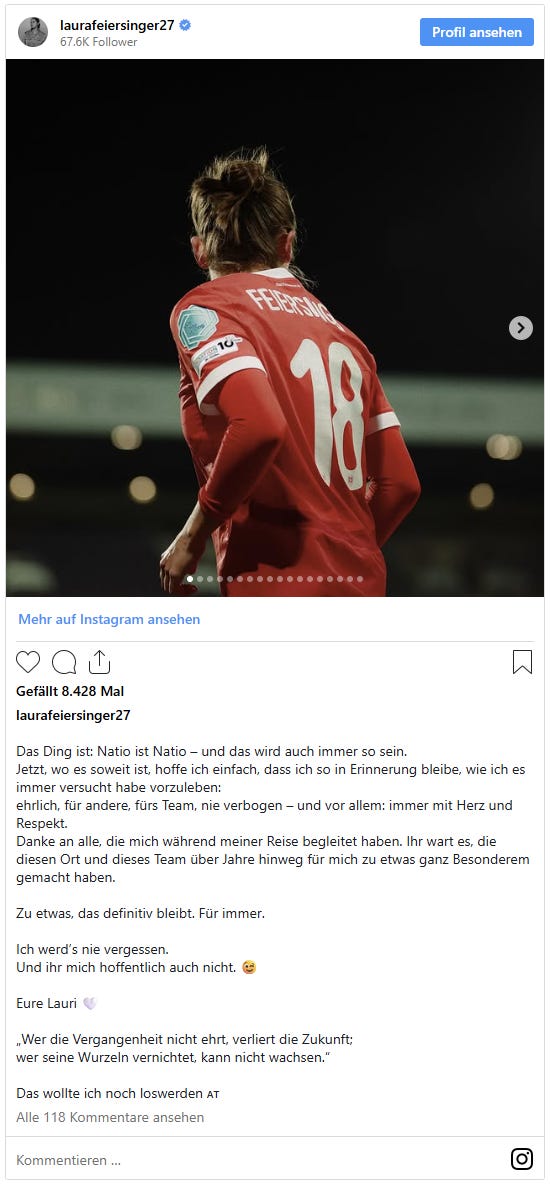
Task: Click the Kommentieren input field
Action: [x=257, y=1160]
